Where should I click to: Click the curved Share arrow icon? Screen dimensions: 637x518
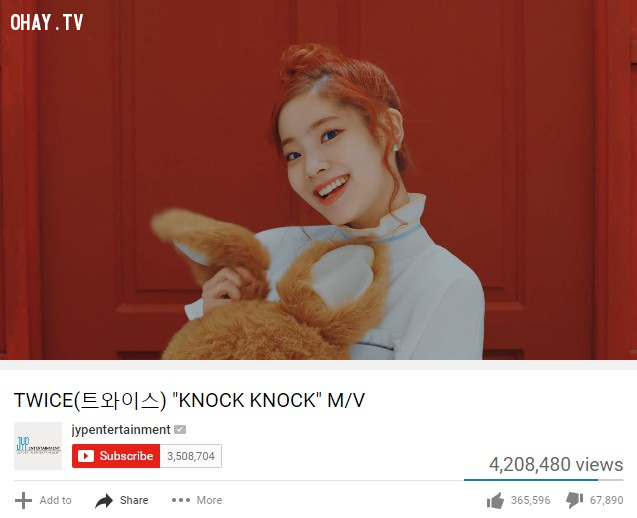click(x=104, y=501)
